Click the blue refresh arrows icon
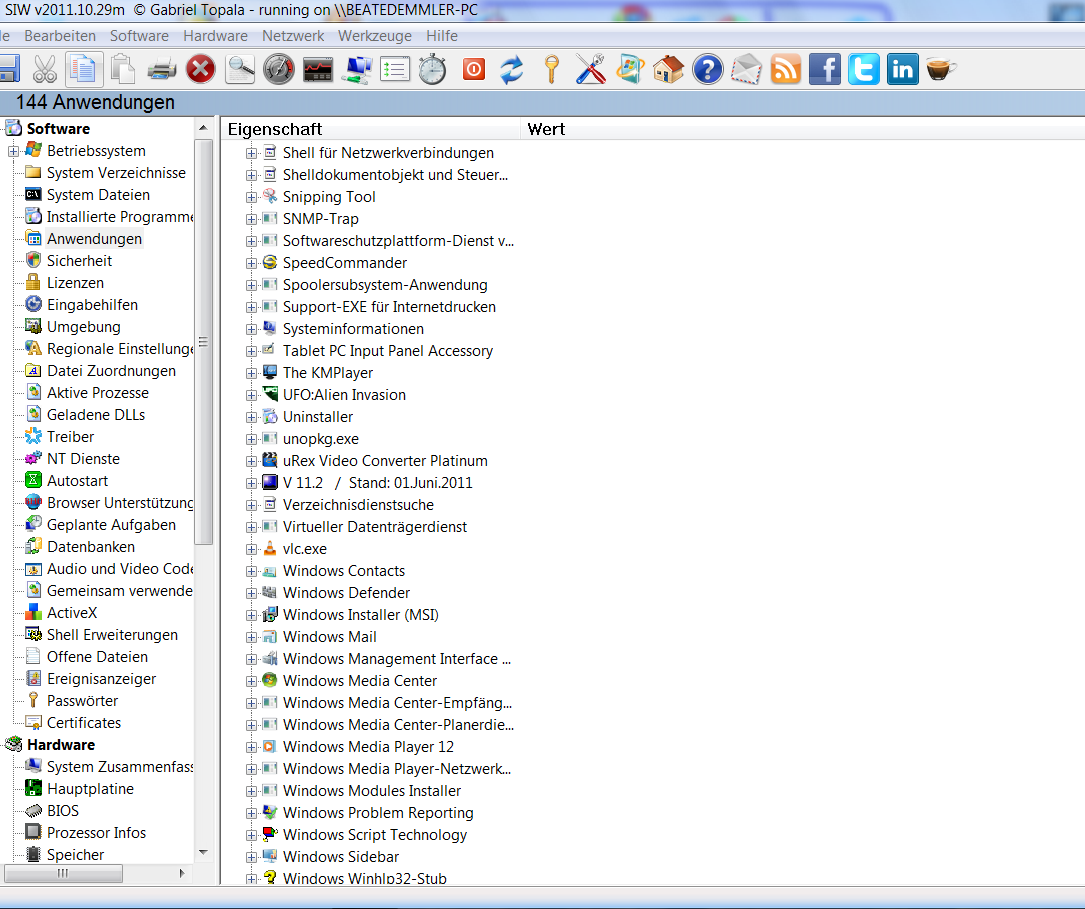This screenshot has height=909, width=1085. 512,69
